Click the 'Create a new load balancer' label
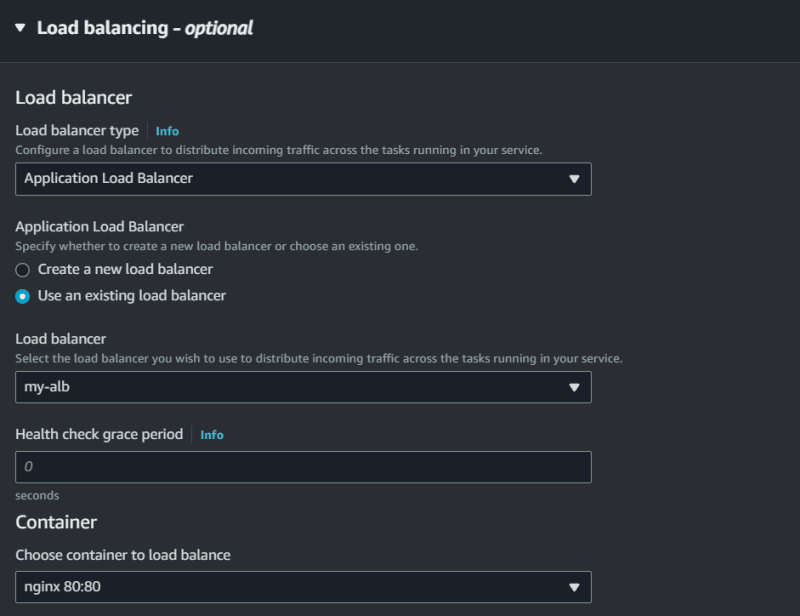800x616 pixels. pos(125,269)
